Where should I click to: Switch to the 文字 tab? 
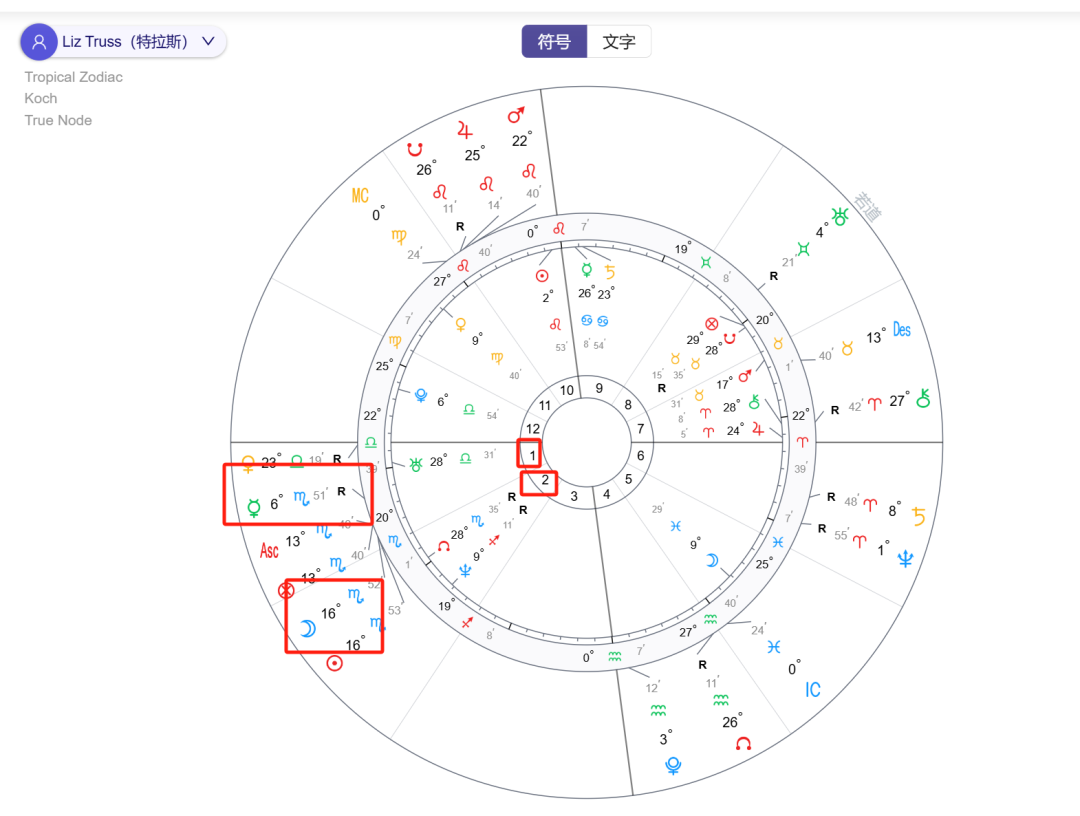(x=619, y=41)
